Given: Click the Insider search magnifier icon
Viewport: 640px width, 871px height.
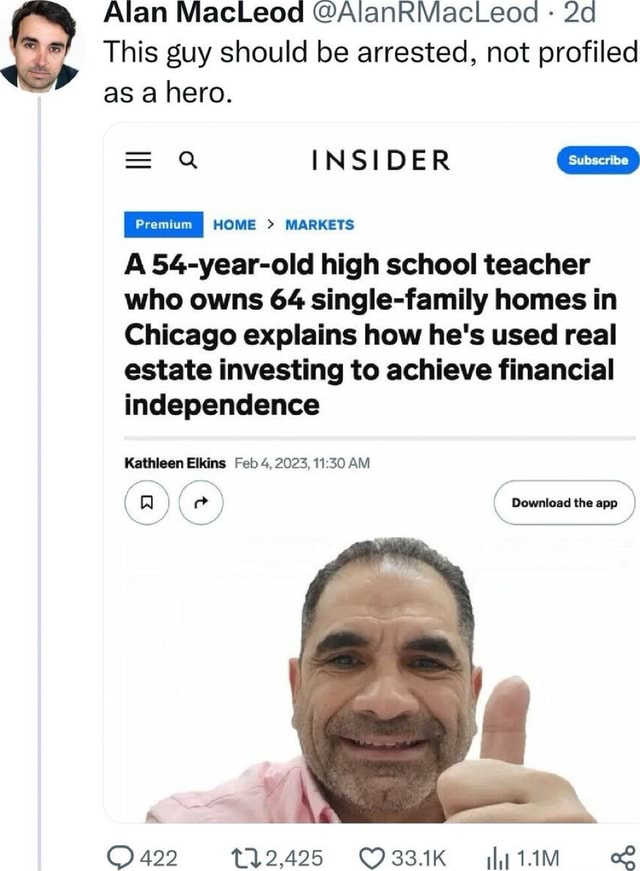Looking at the screenshot, I should tap(188, 160).
